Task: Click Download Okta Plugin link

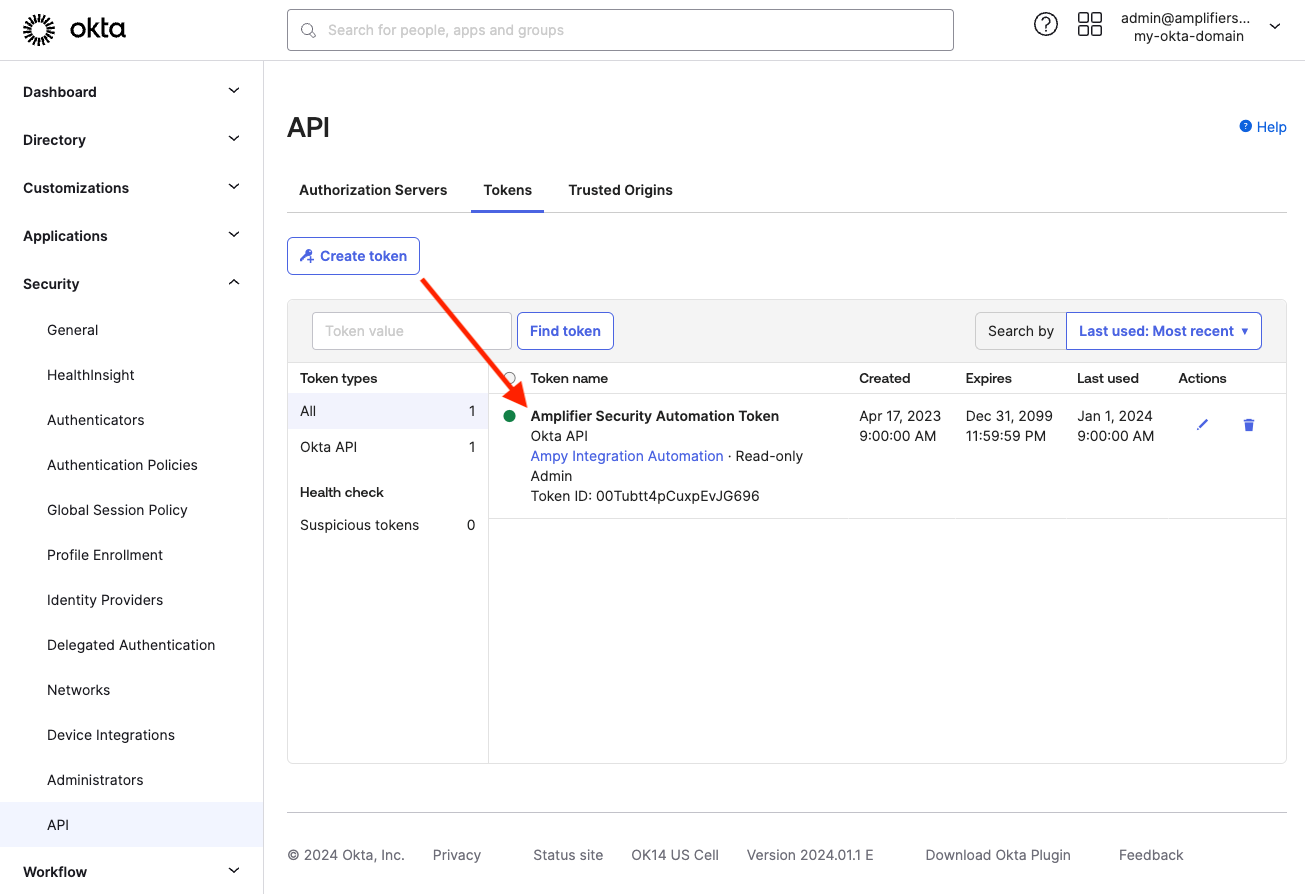Action: (x=998, y=855)
